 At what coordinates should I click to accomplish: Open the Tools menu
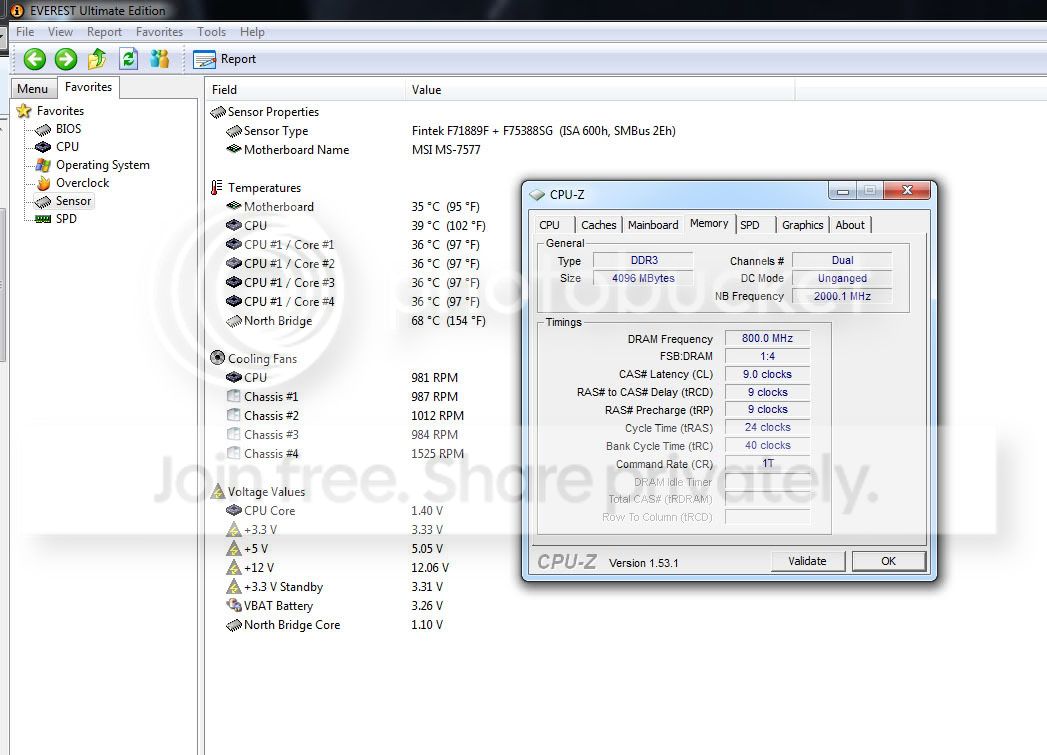[211, 31]
